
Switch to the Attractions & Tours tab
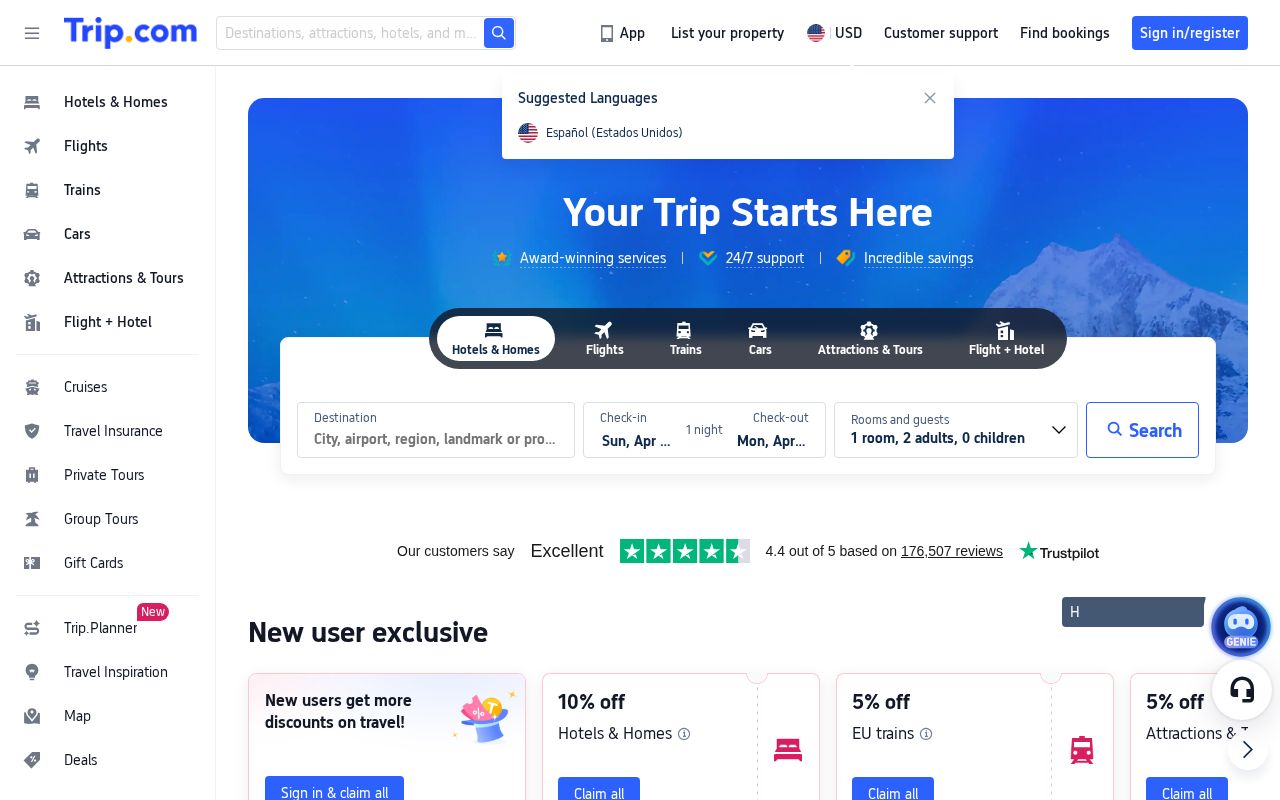pyautogui.click(x=869, y=338)
